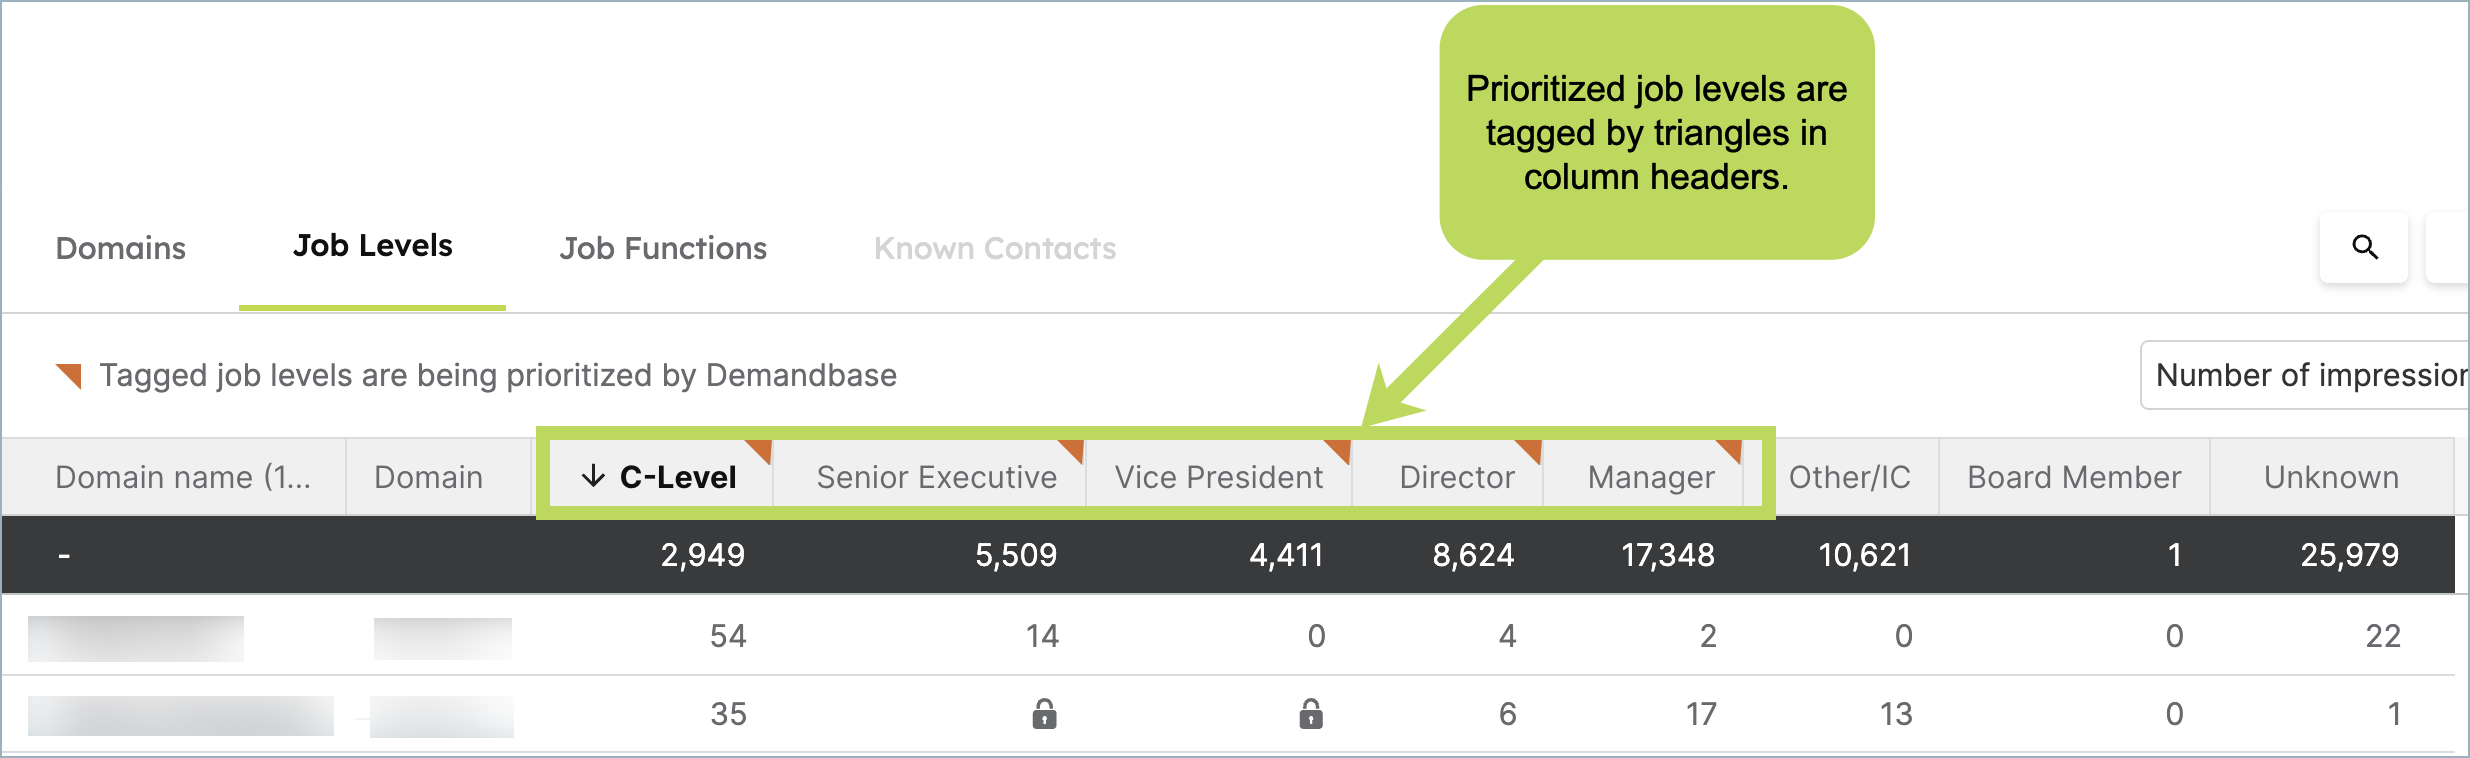Select the totals row showing 2,949
This screenshot has width=2470, height=758.
[x=1228, y=555]
